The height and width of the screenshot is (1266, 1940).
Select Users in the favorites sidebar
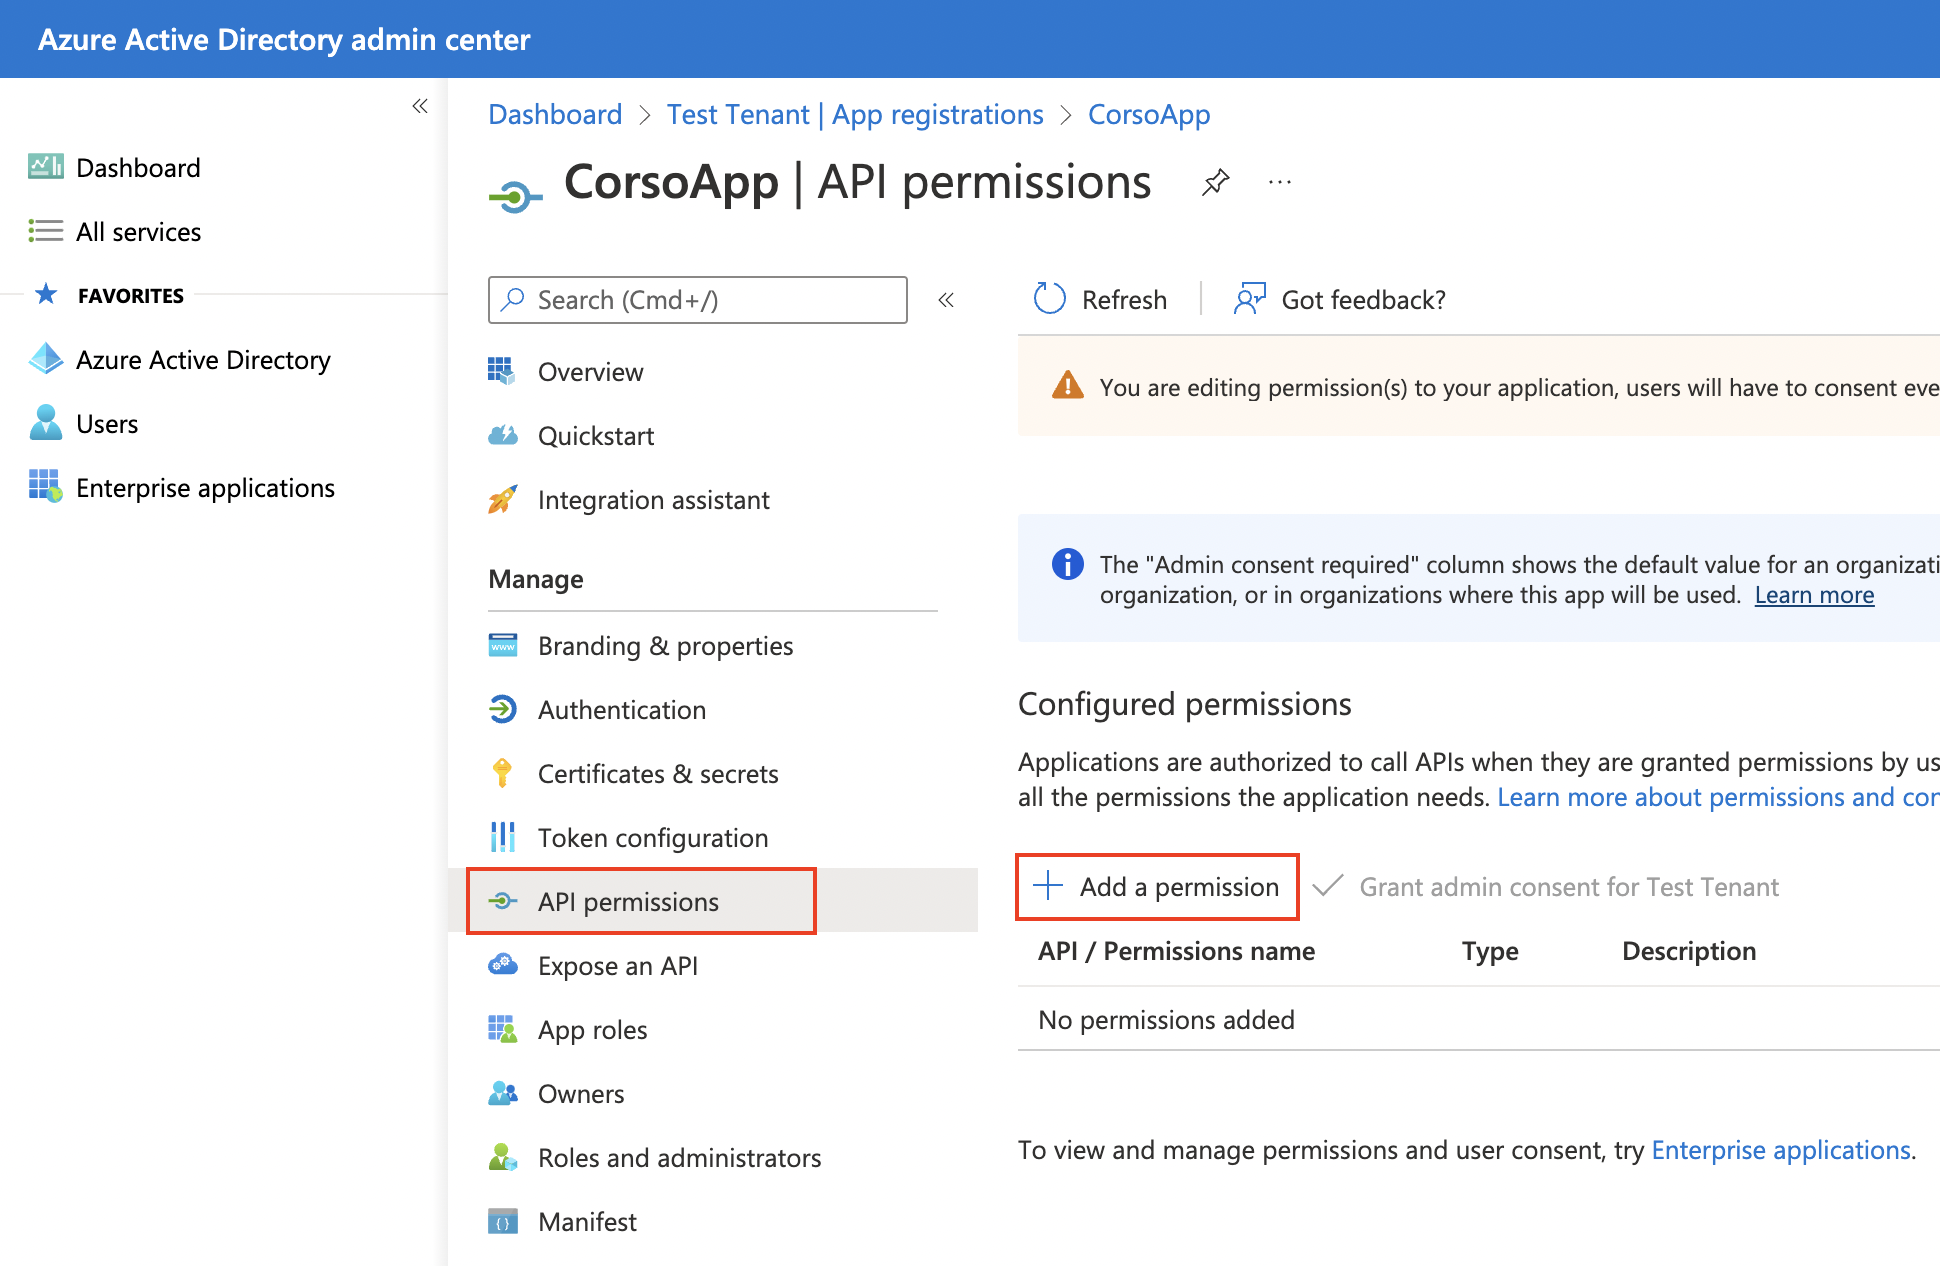tap(107, 423)
